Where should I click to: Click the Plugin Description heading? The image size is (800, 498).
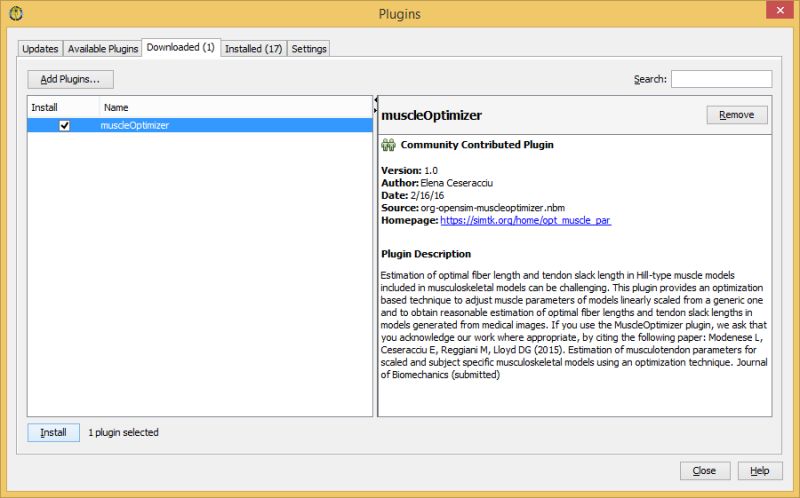point(426,254)
